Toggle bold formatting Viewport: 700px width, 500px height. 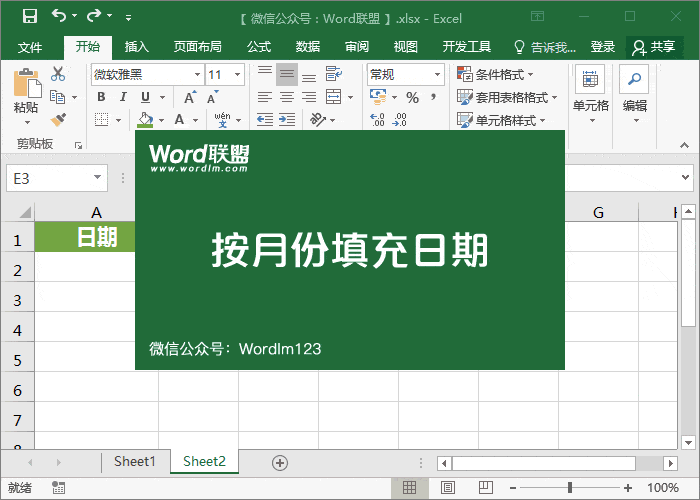point(101,97)
